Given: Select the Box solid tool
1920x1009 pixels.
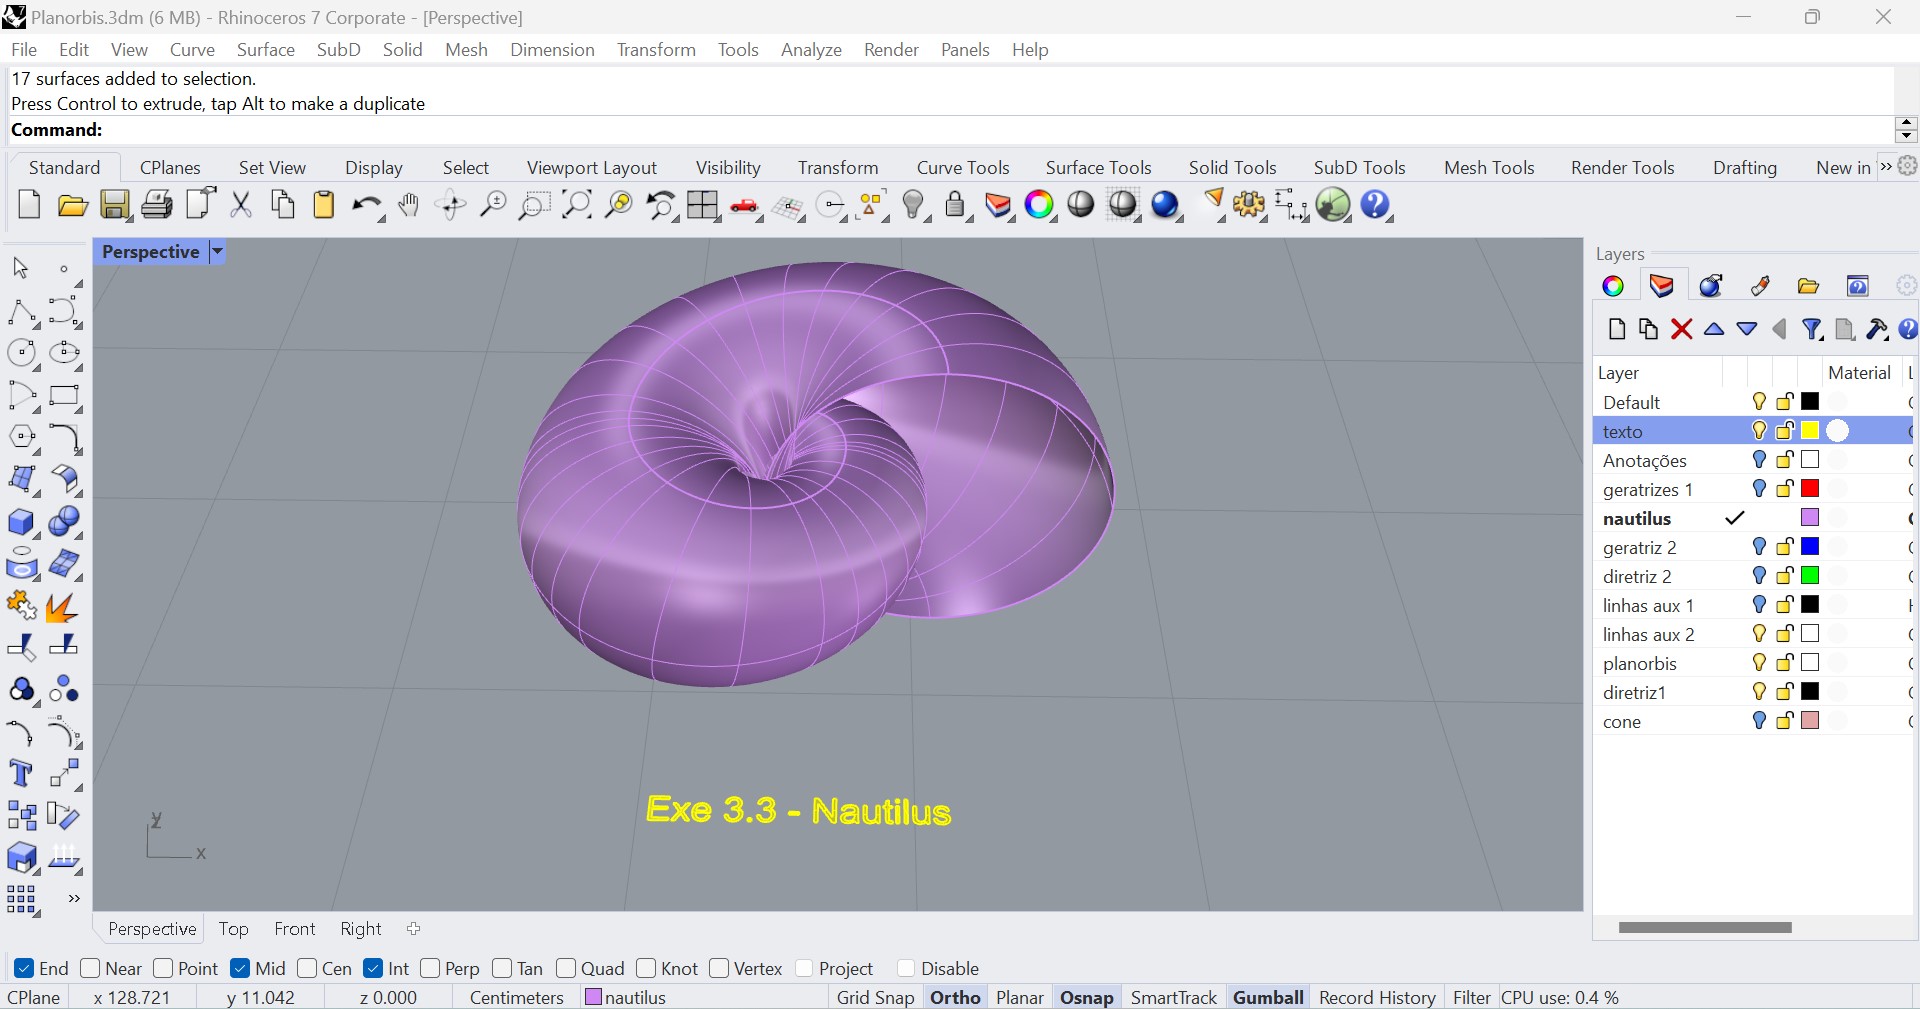Looking at the screenshot, I should pos(22,522).
